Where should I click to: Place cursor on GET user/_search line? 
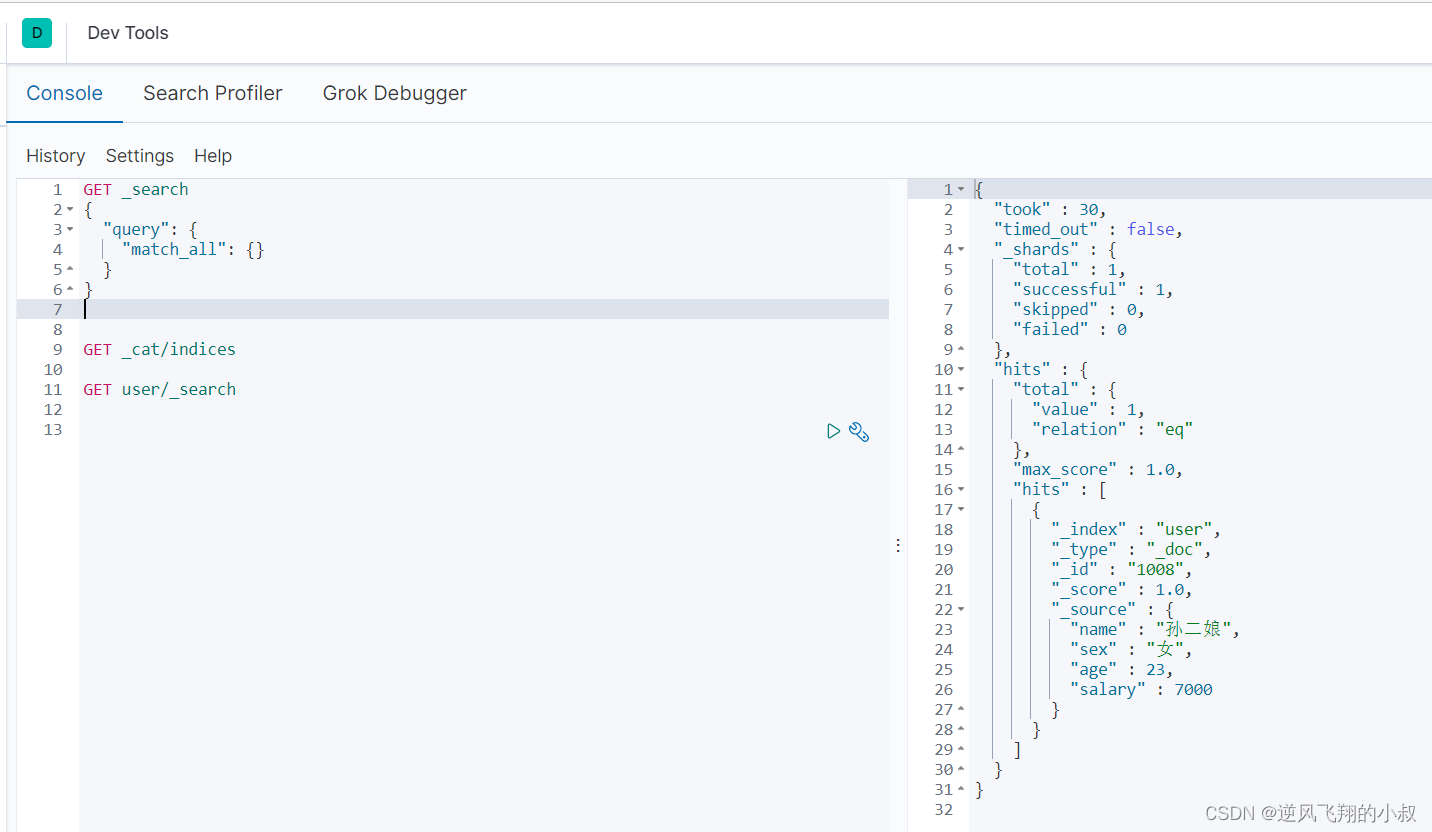[x=160, y=390]
